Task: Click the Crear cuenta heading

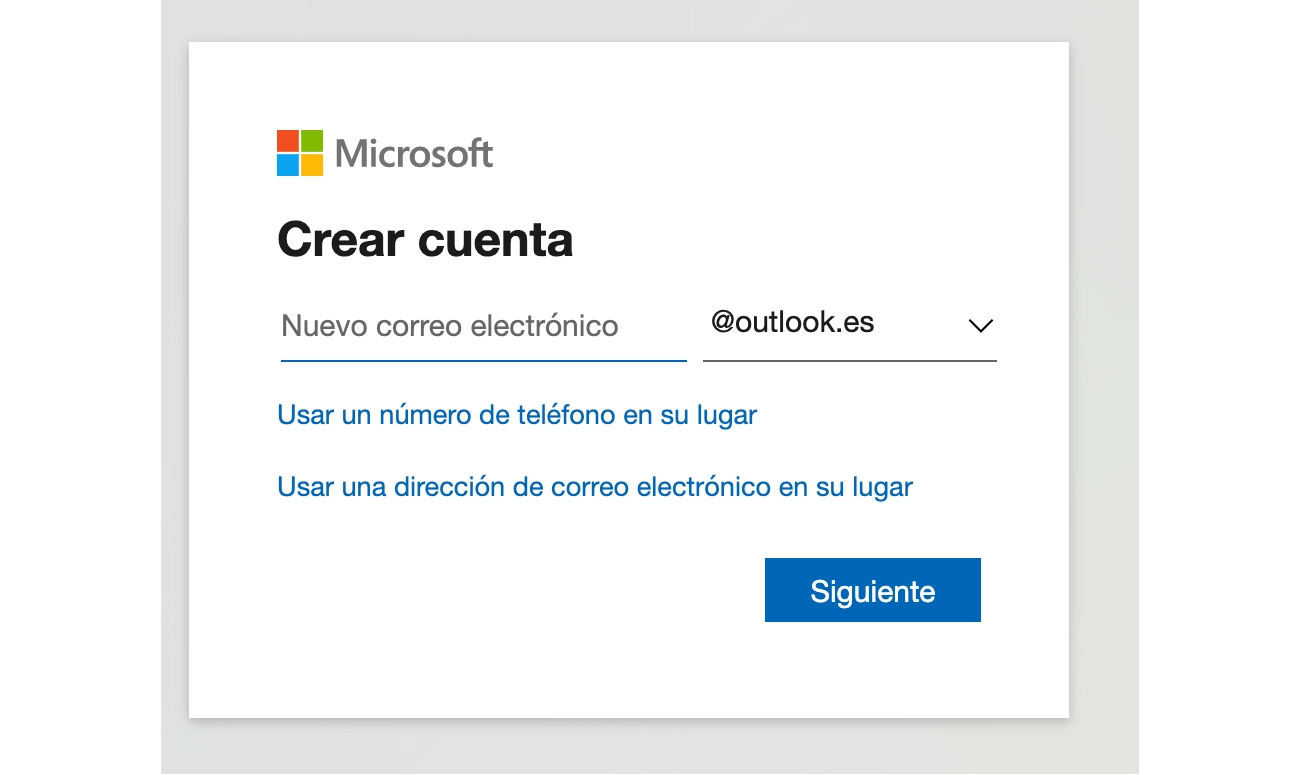Action: click(x=425, y=240)
